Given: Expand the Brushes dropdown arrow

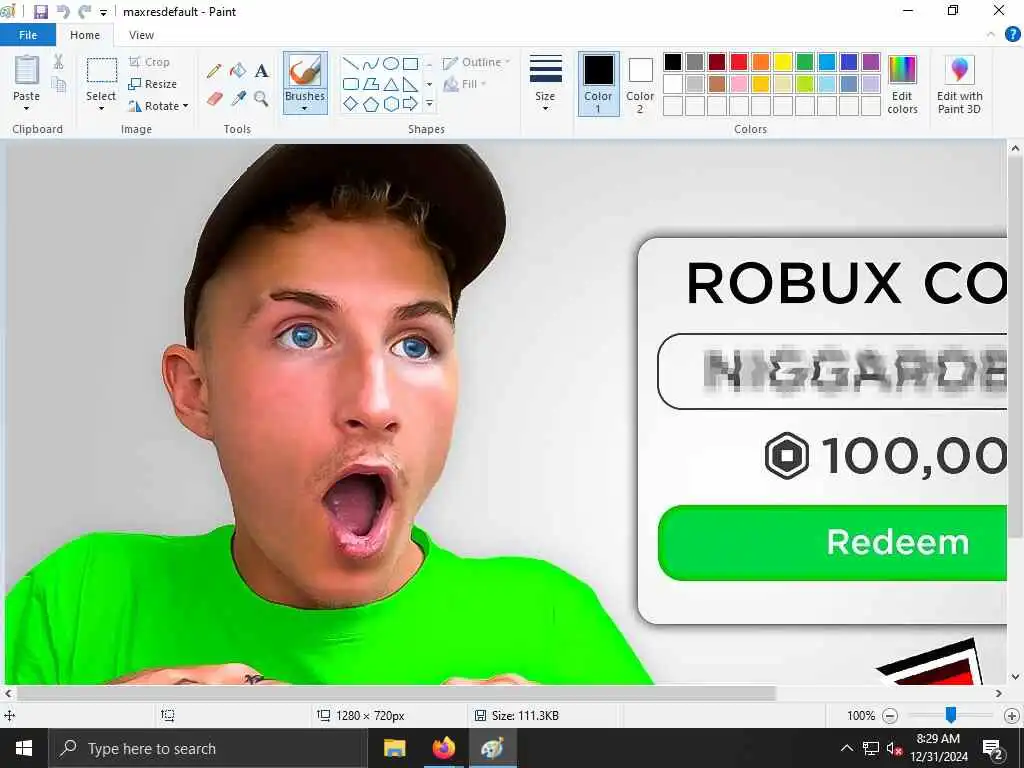Looking at the screenshot, I should [x=305, y=108].
